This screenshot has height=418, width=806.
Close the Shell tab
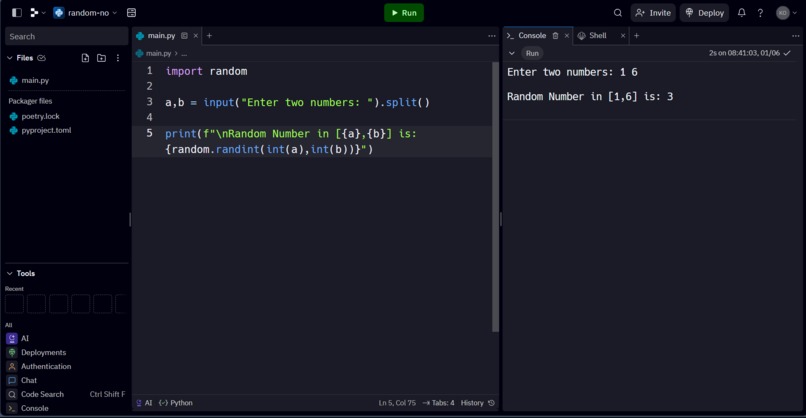tap(622, 35)
